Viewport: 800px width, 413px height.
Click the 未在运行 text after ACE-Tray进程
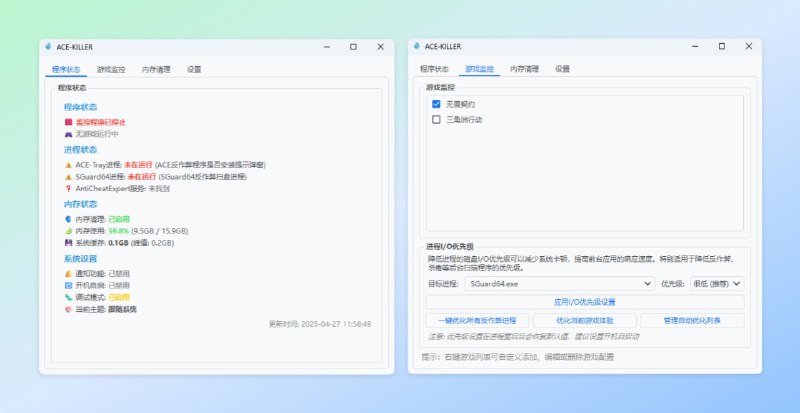click(139, 165)
